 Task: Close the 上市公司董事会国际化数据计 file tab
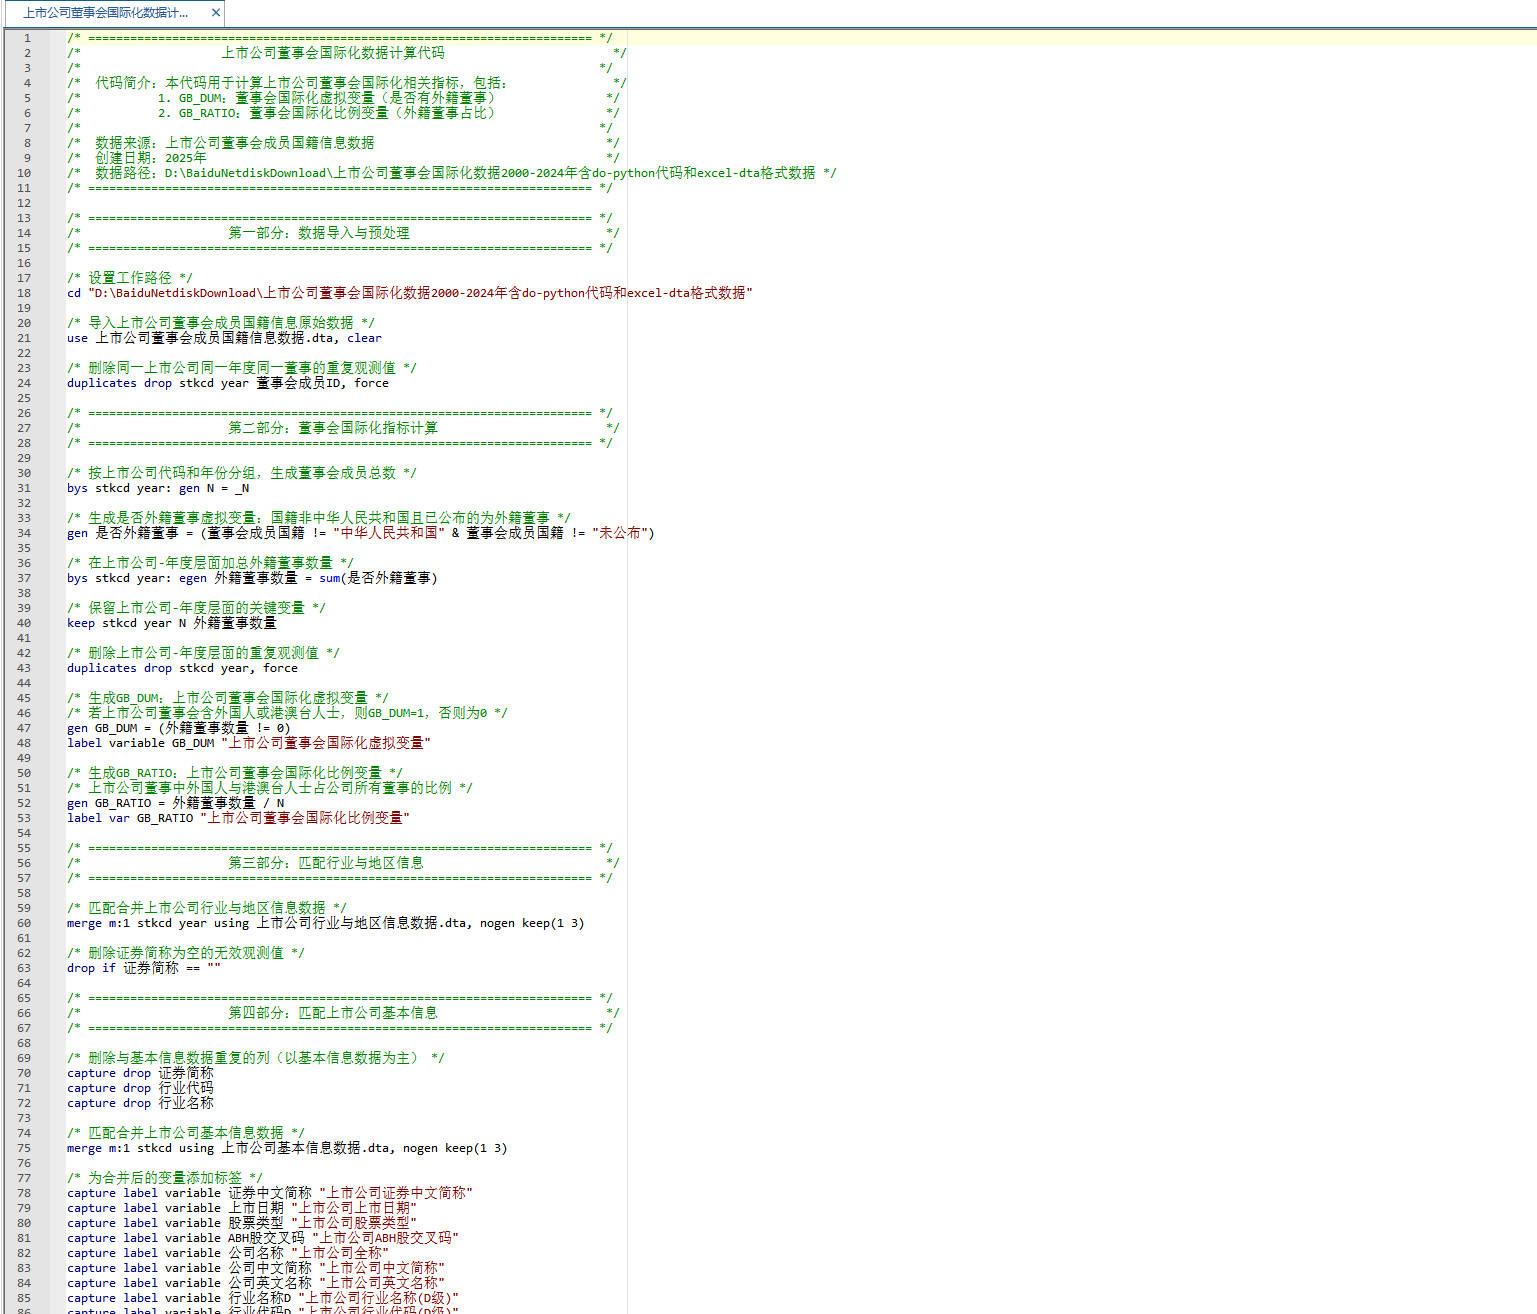215,13
